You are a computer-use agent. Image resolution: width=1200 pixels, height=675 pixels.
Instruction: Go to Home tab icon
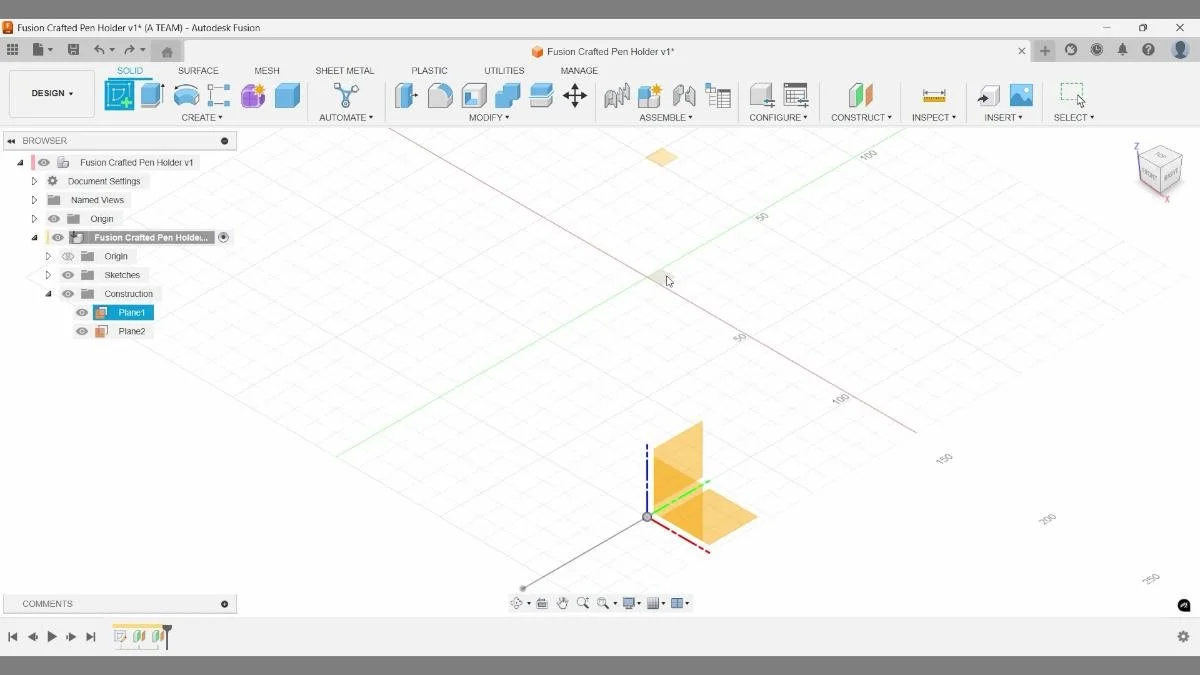167,51
